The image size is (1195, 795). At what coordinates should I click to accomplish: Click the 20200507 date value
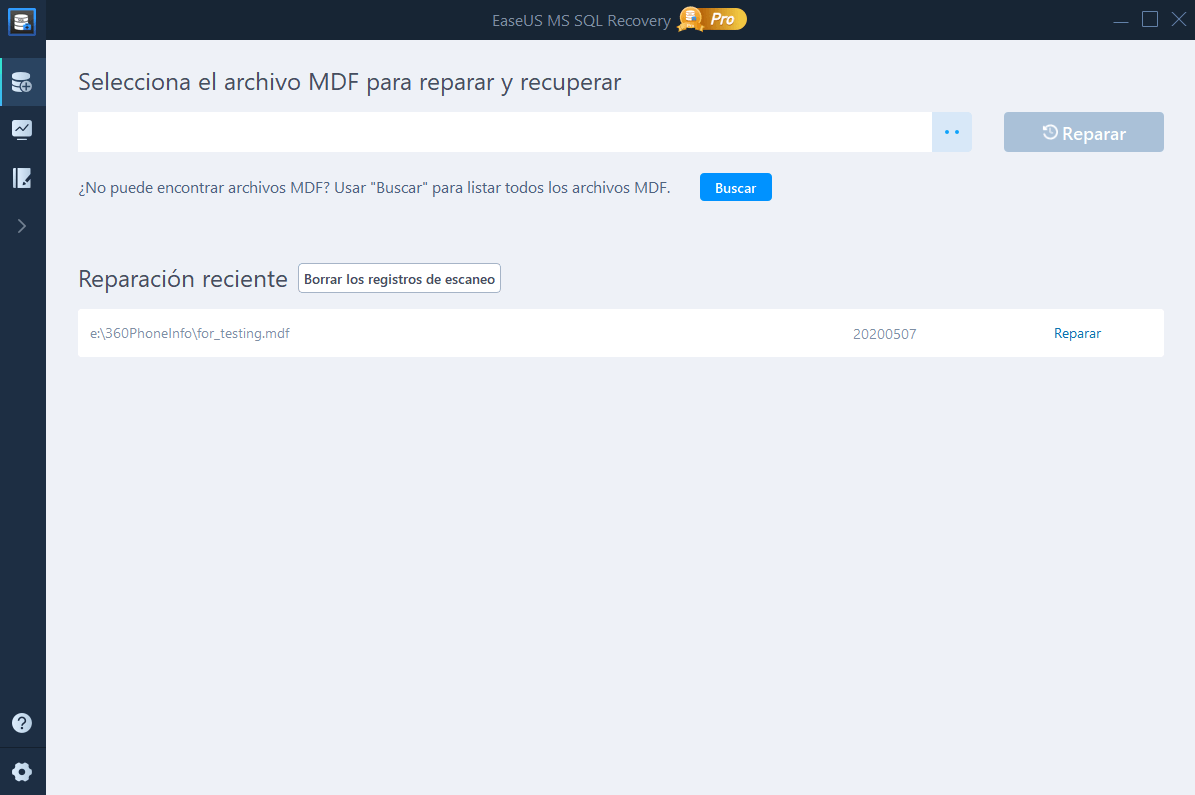tap(884, 334)
